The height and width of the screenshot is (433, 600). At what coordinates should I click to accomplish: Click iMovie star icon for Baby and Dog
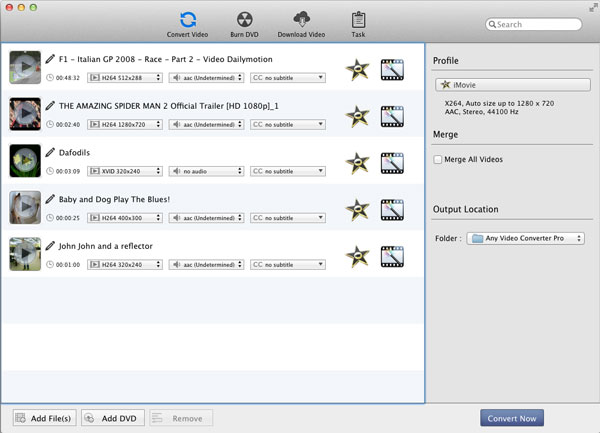point(357,210)
